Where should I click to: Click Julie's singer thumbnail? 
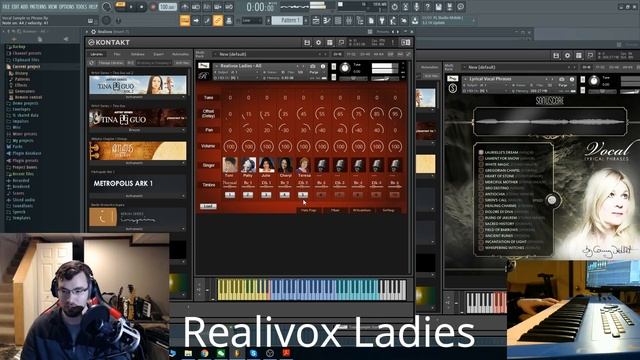tap(267, 164)
